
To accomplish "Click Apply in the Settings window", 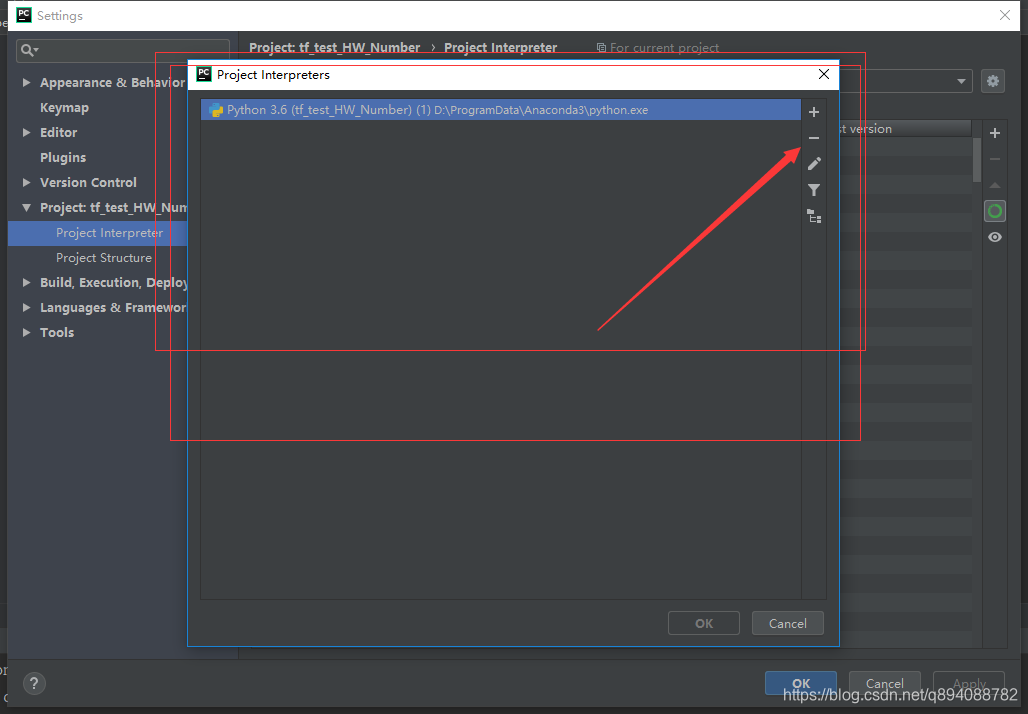I will tap(968, 683).
